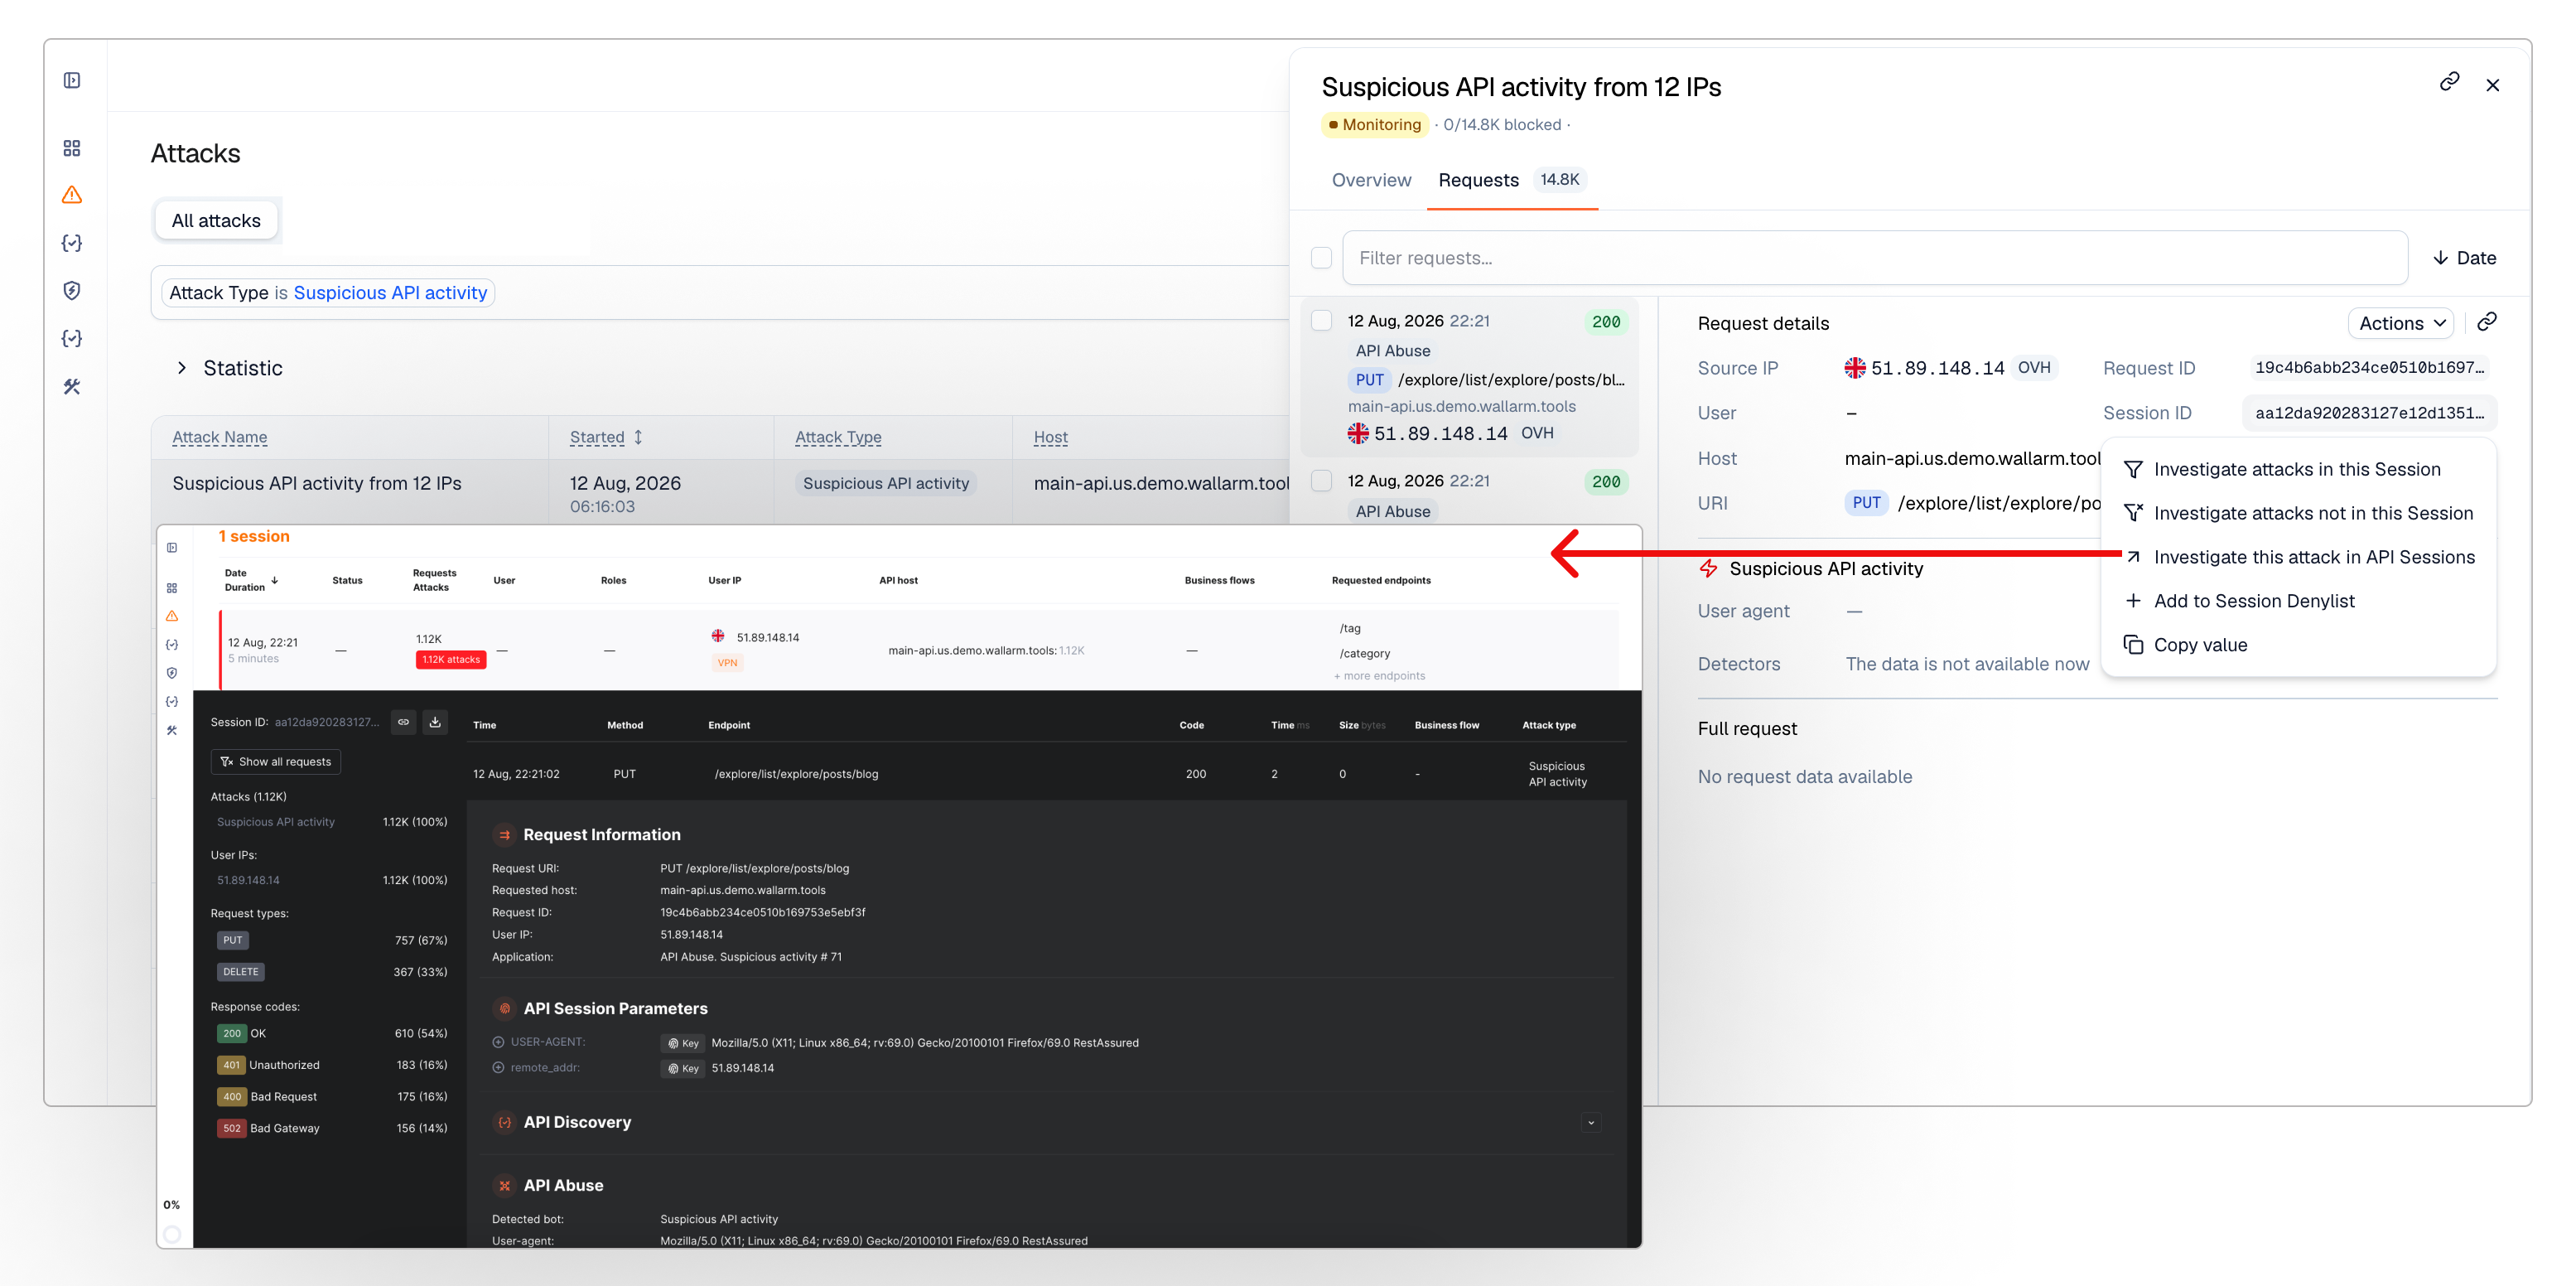Click the Request Information section icon
Image resolution: width=2576 pixels, height=1286 pixels.
[x=505, y=835]
